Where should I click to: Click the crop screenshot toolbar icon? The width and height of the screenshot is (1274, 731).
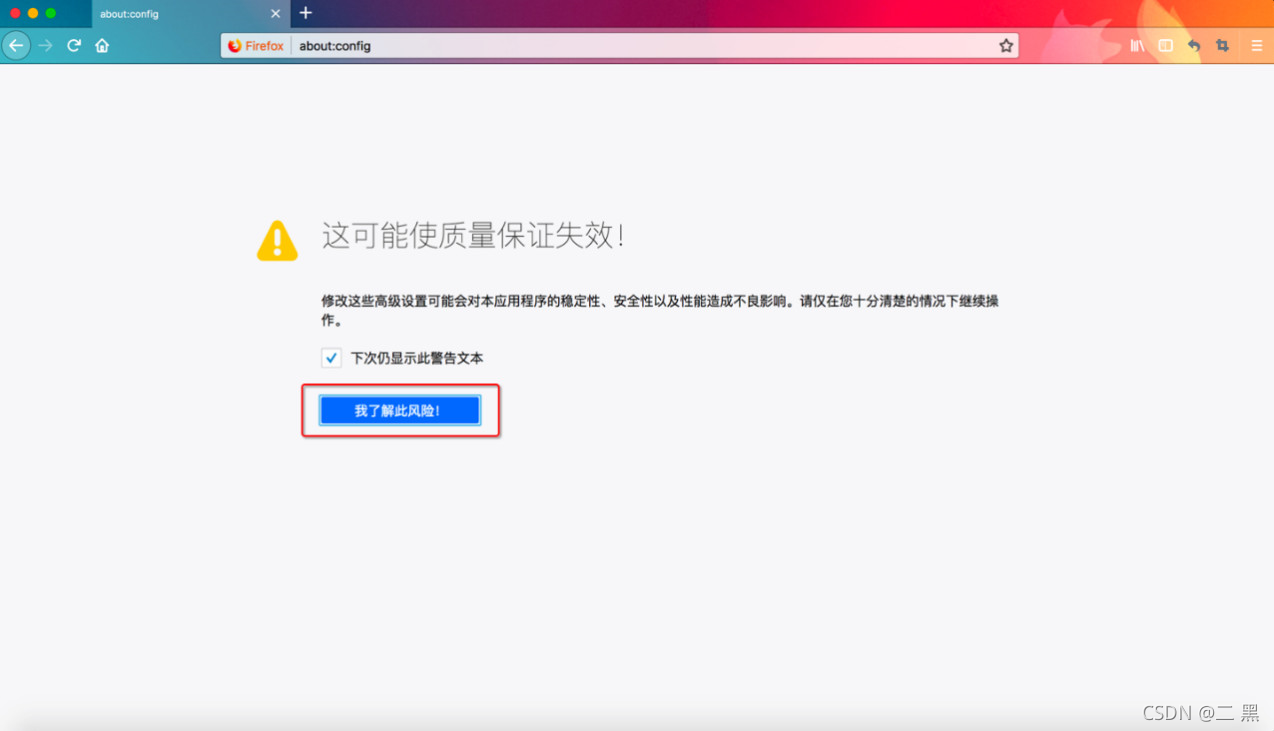[1222, 46]
